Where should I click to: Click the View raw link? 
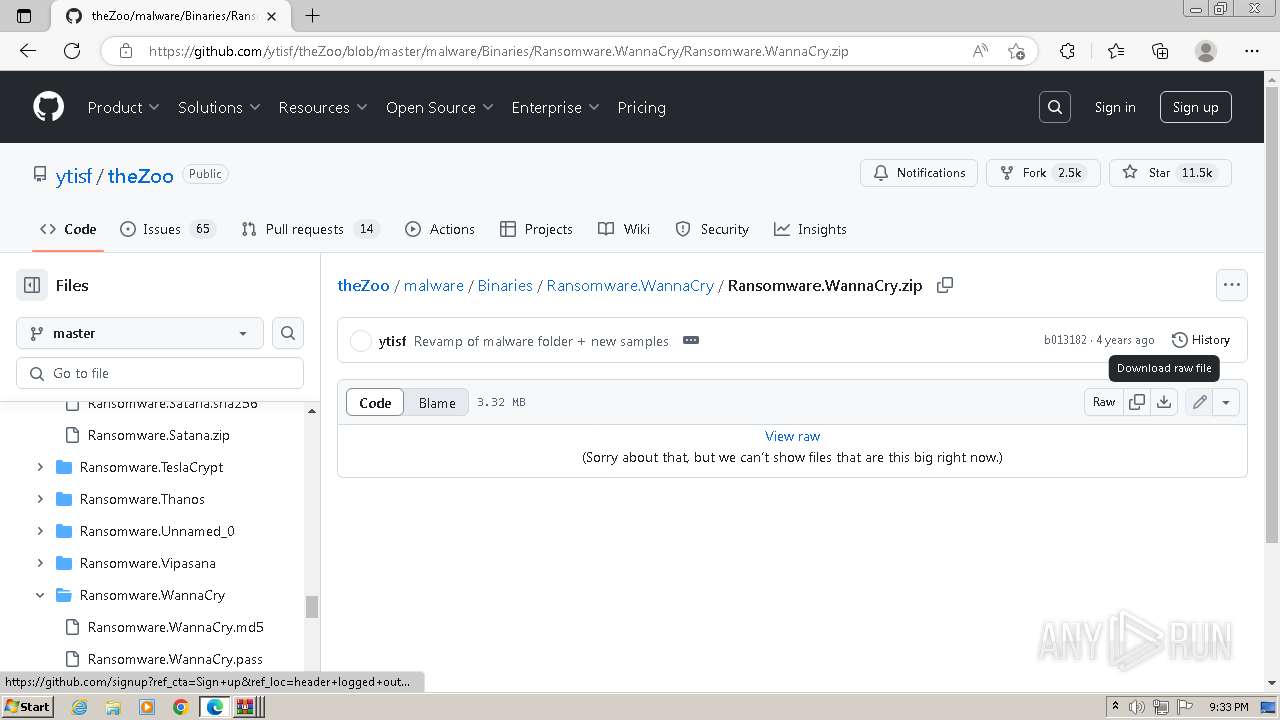[792, 436]
